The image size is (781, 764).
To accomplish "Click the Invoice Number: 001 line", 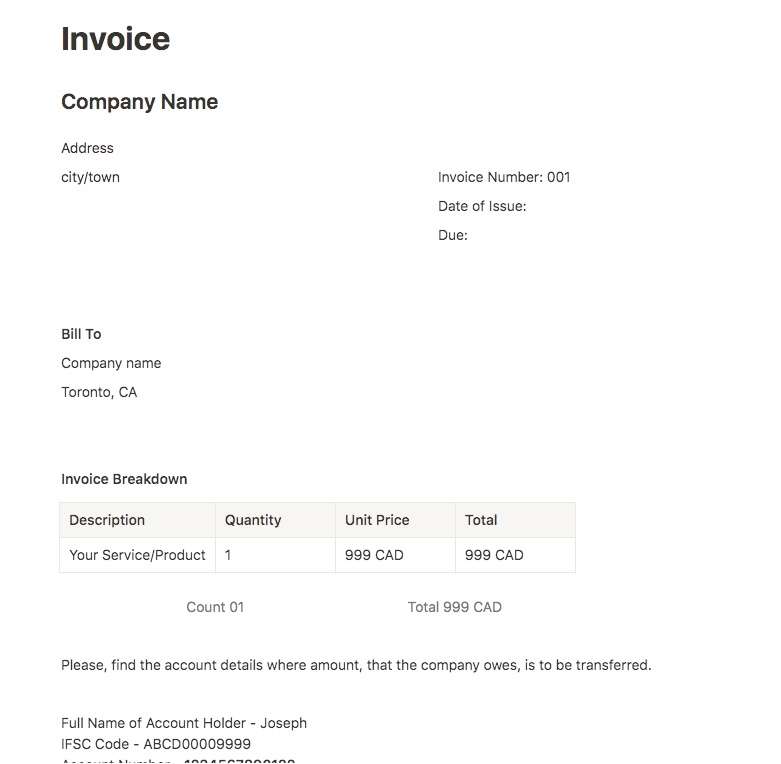I will 504,177.
